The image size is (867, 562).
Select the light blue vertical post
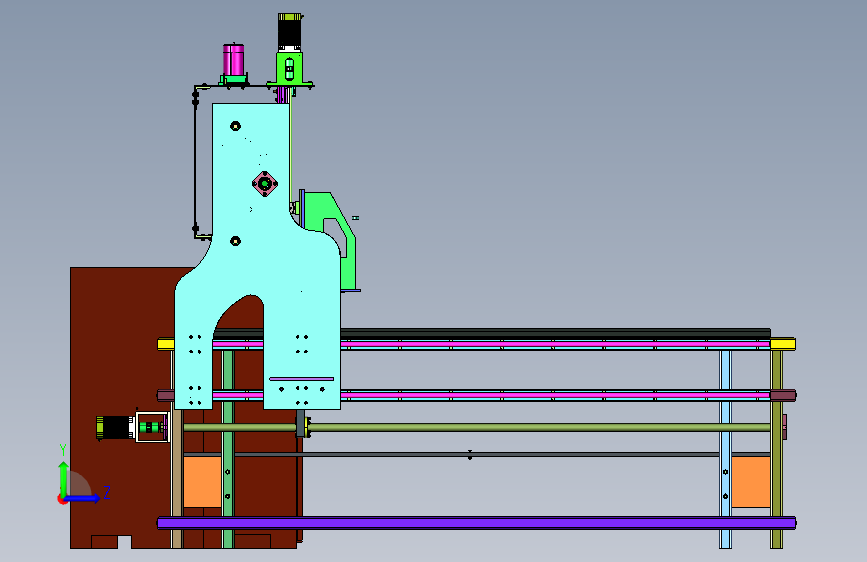point(725,448)
